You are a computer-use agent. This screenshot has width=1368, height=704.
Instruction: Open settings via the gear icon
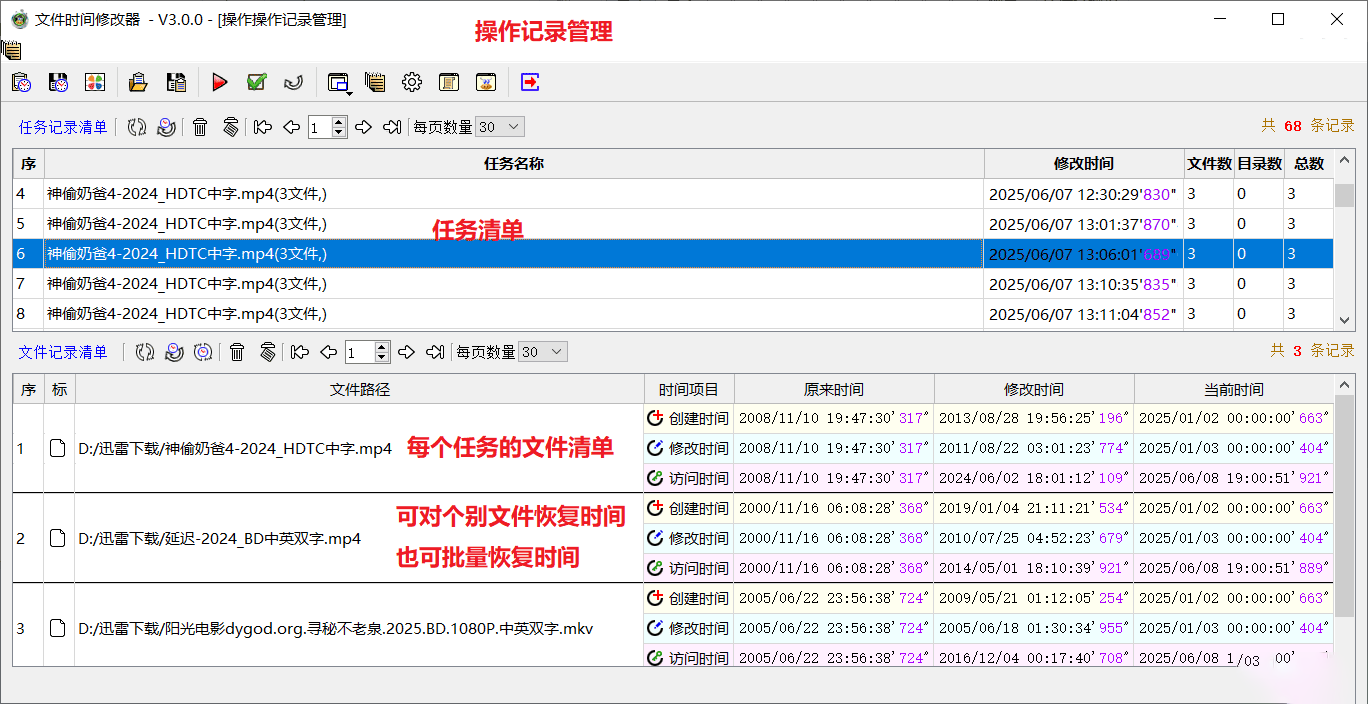click(412, 82)
